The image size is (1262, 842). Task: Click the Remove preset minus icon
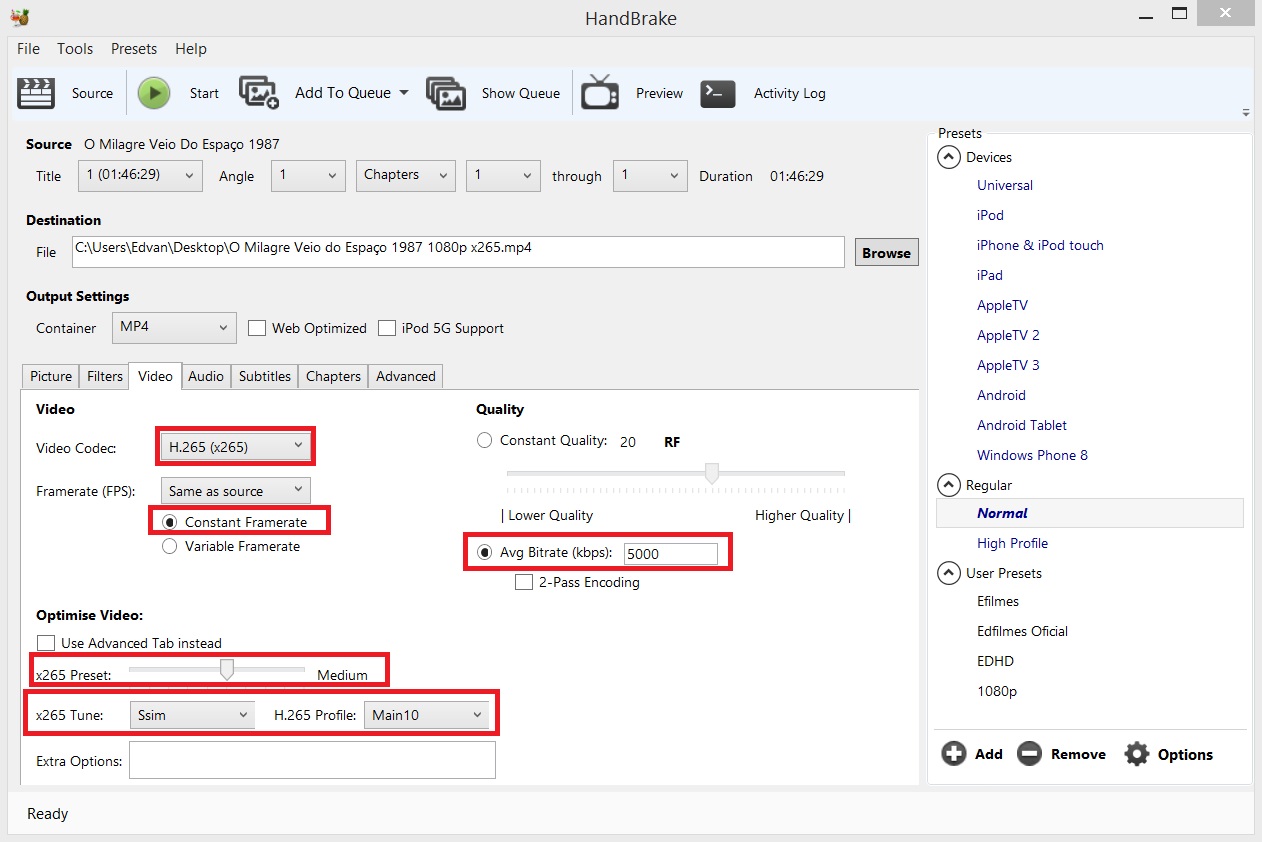click(x=1029, y=754)
